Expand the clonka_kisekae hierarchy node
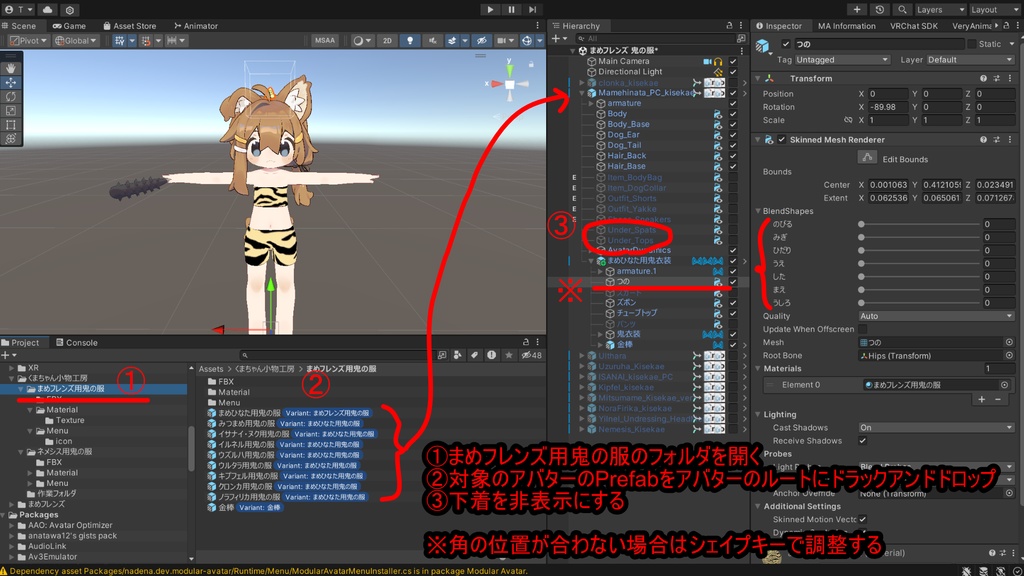The image size is (1024, 576). click(582, 83)
